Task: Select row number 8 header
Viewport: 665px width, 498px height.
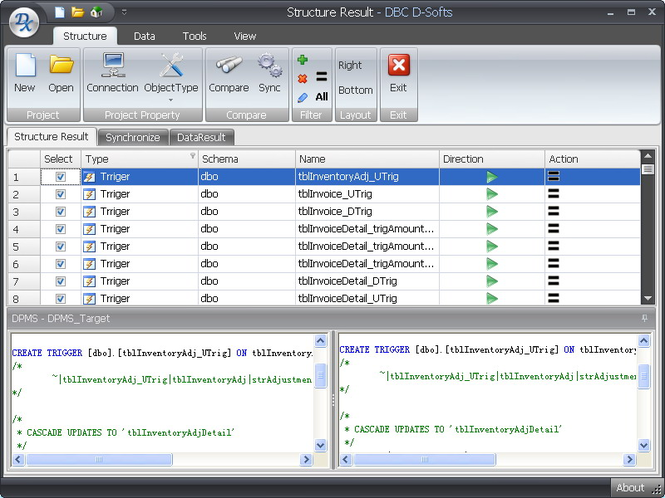Action: pos(24,299)
